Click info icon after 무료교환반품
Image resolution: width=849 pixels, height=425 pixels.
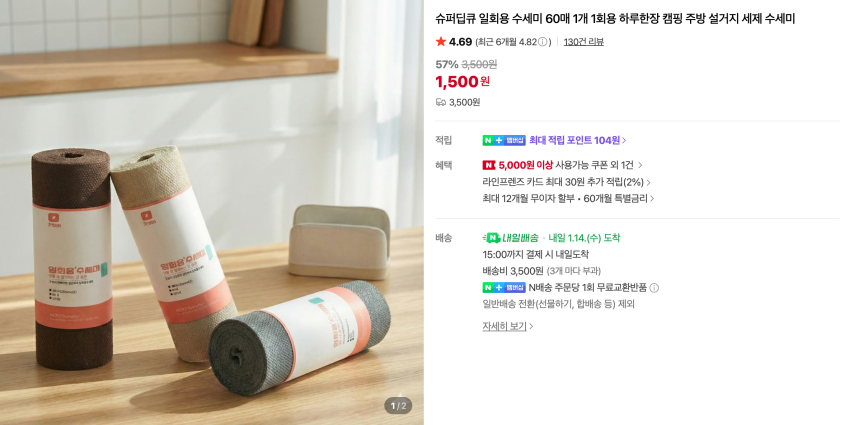654,288
